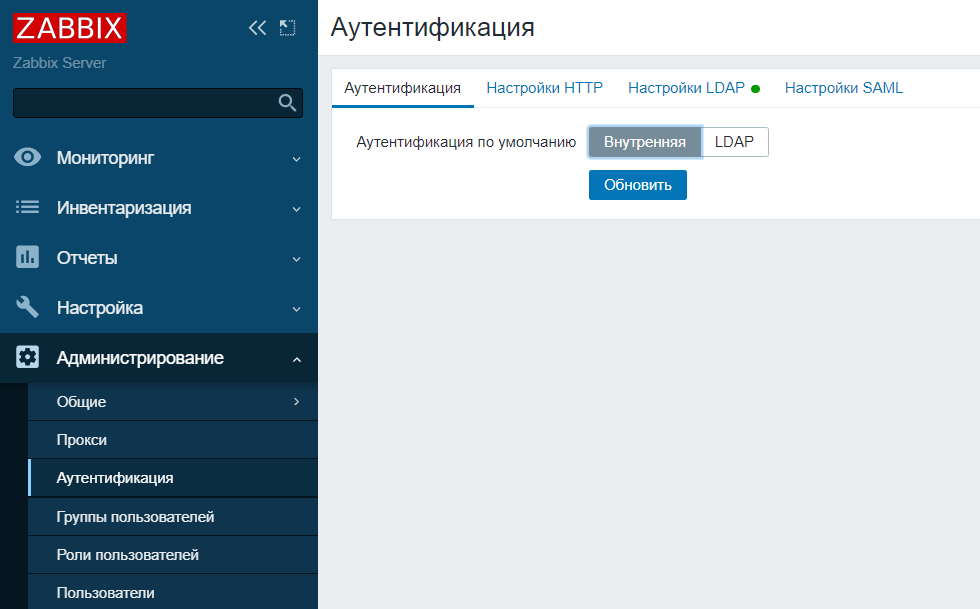Click the Инвентаризация list icon
This screenshot has width=980, height=609.
point(28,207)
